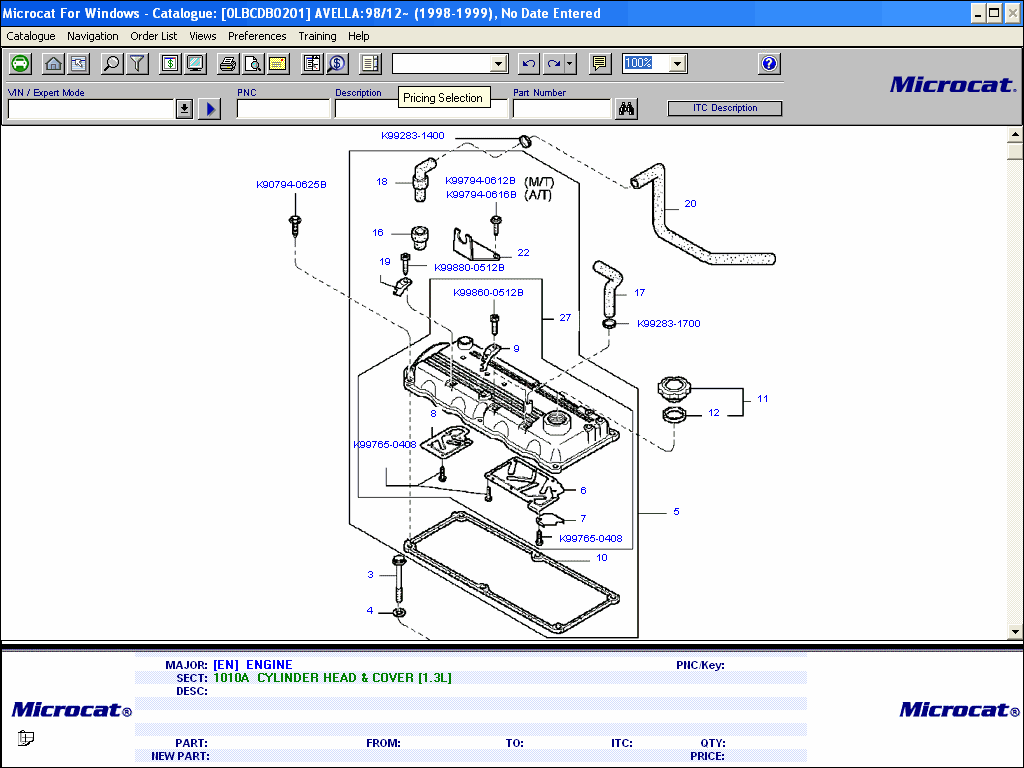
Task: Open the Preferences menu
Action: coord(257,36)
